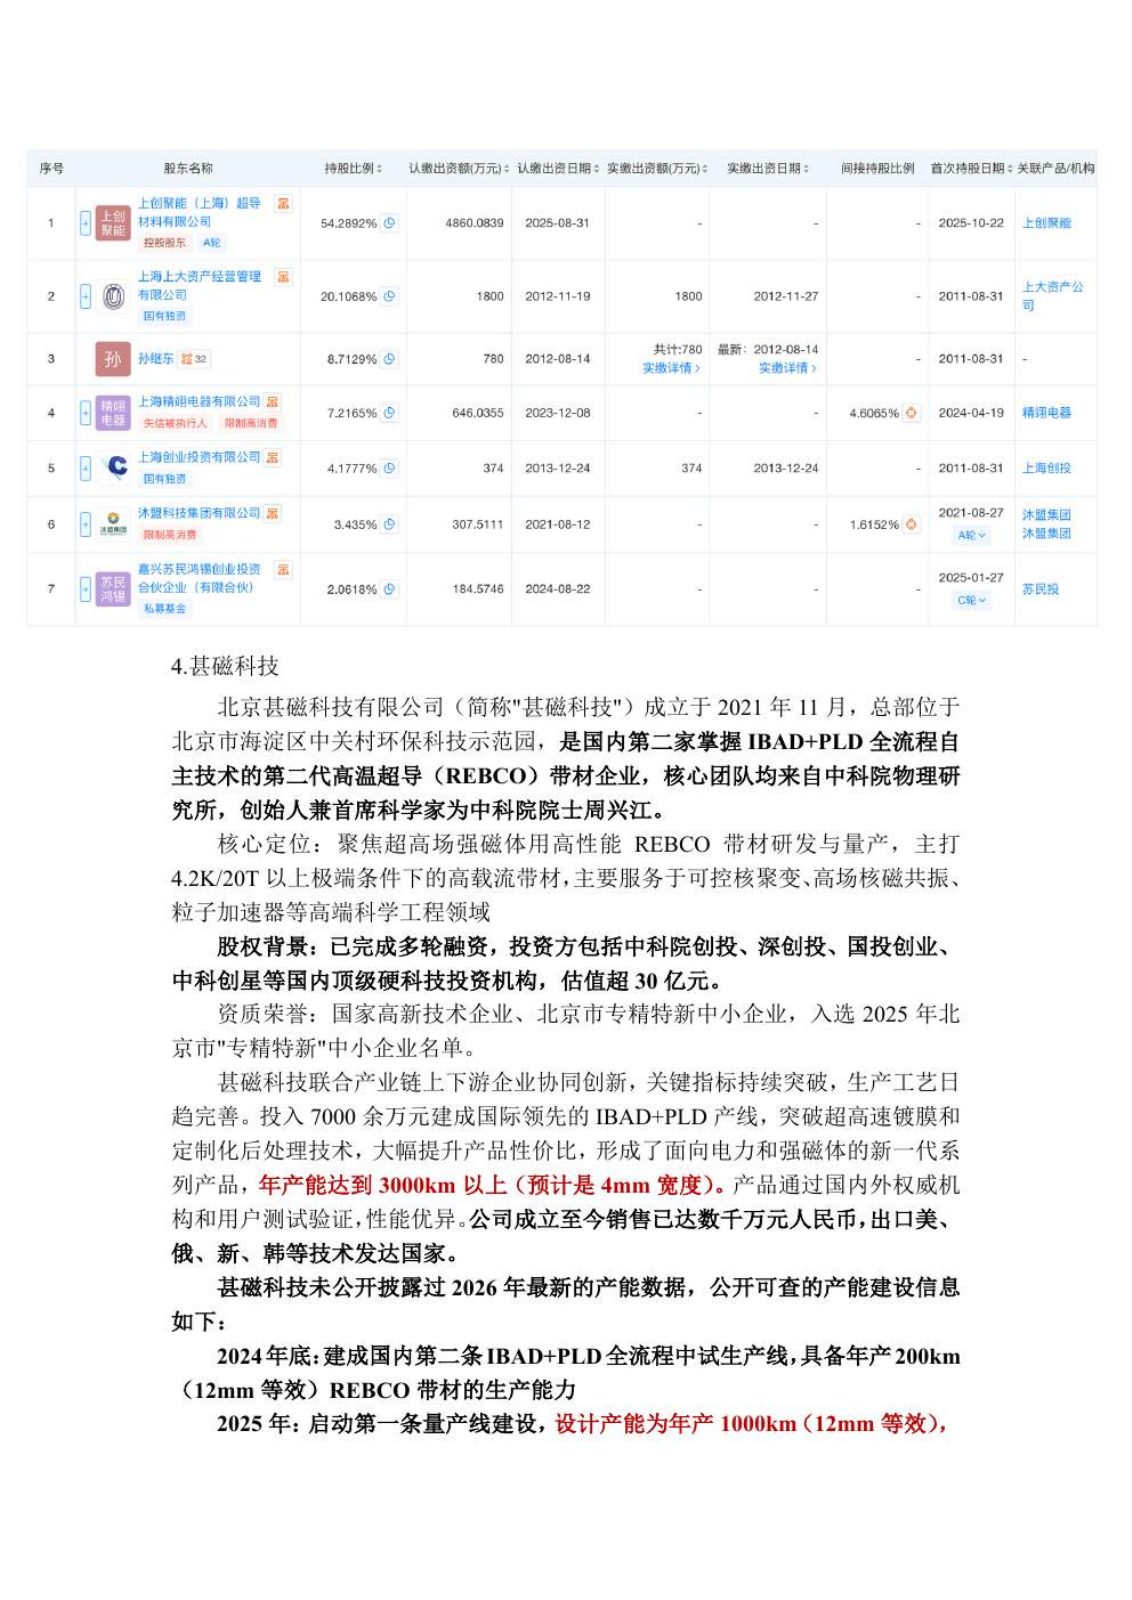Open the C轮 dropdown under 2025-01-27
This screenshot has height=1600, width=1132.
click(x=971, y=600)
